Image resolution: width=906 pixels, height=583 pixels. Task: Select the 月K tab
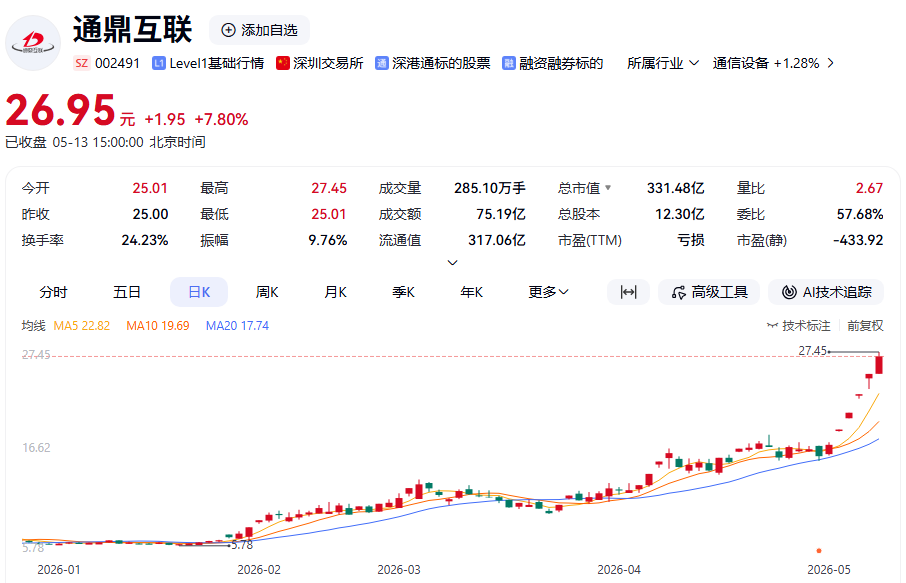tap(335, 292)
